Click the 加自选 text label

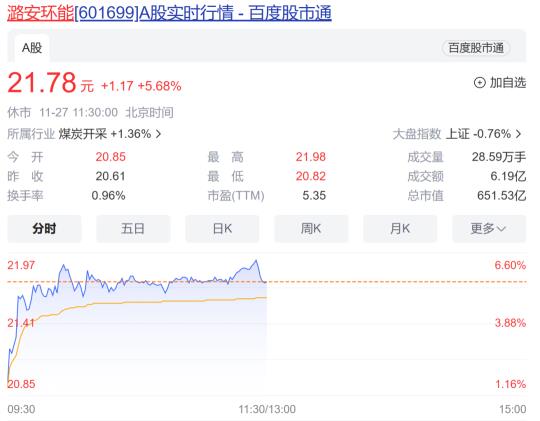[508, 83]
